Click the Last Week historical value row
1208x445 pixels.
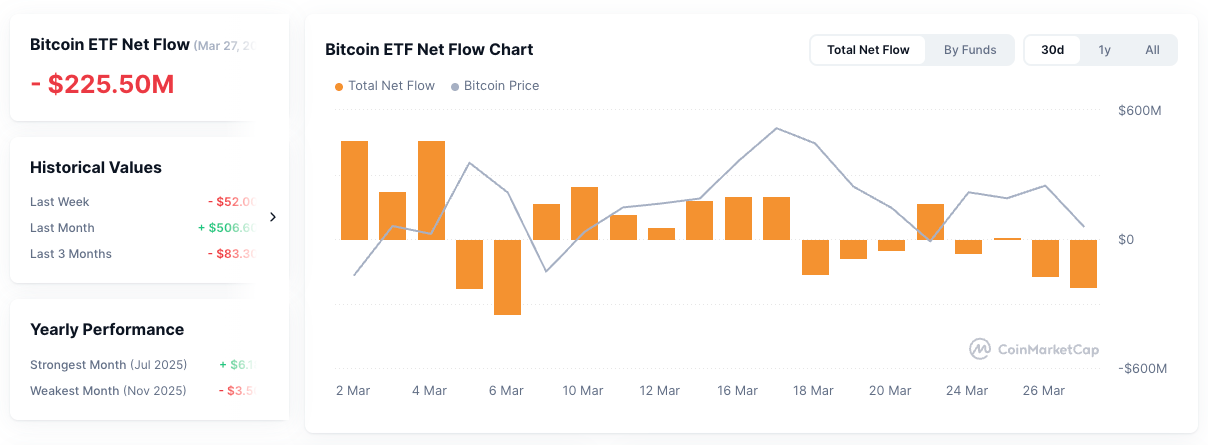tap(140, 202)
